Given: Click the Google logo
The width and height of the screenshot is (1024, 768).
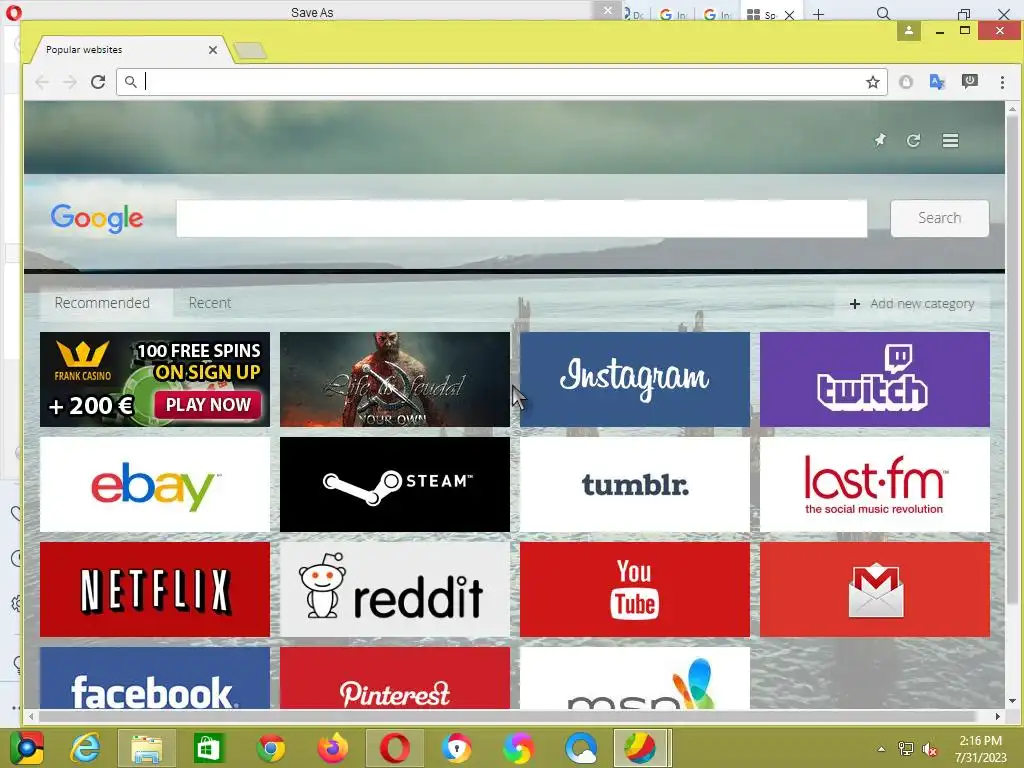Looking at the screenshot, I should click(97, 218).
